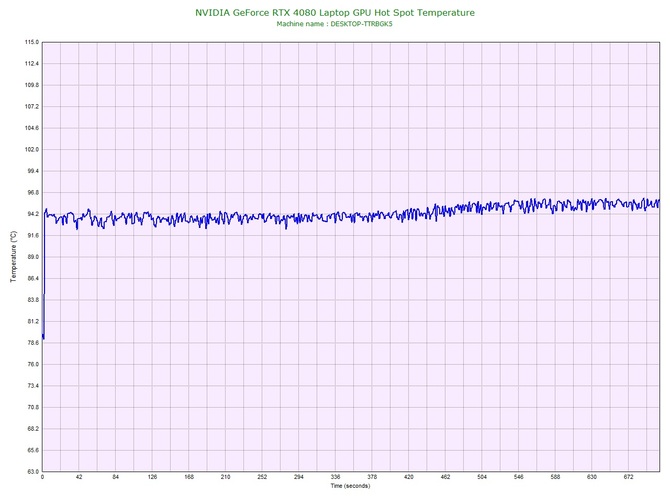Viewport: 670px width, 503px height.
Task: Click the 91.6 temperature axis label
Action: 33,235
